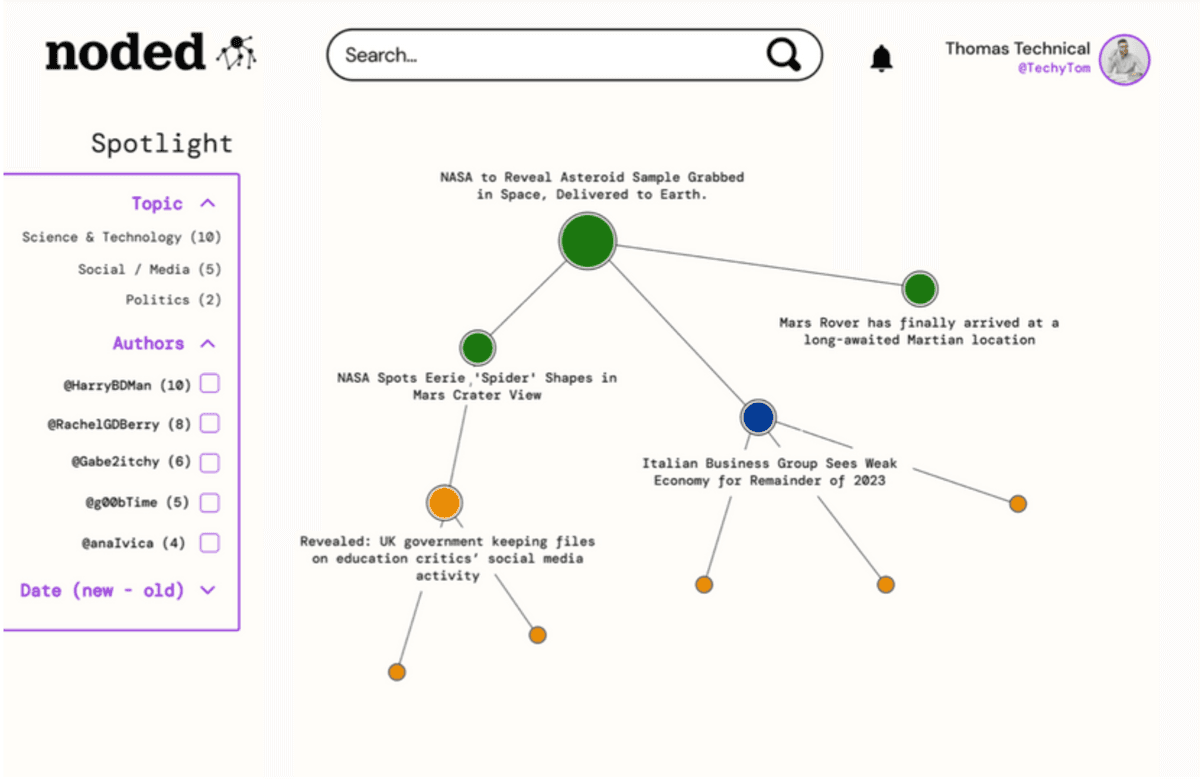
Task: Expand the Date (new - old) chevron
Action: (x=208, y=590)
